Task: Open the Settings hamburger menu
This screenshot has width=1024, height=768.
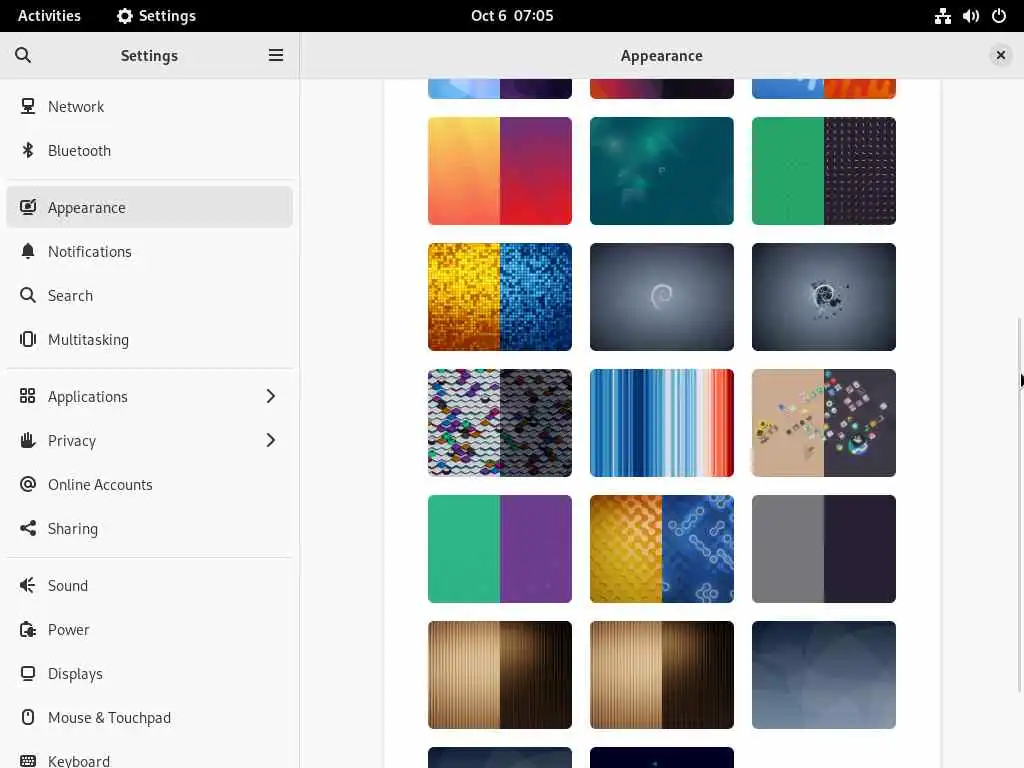Action: pyautogui.click(x=276, y=56)
